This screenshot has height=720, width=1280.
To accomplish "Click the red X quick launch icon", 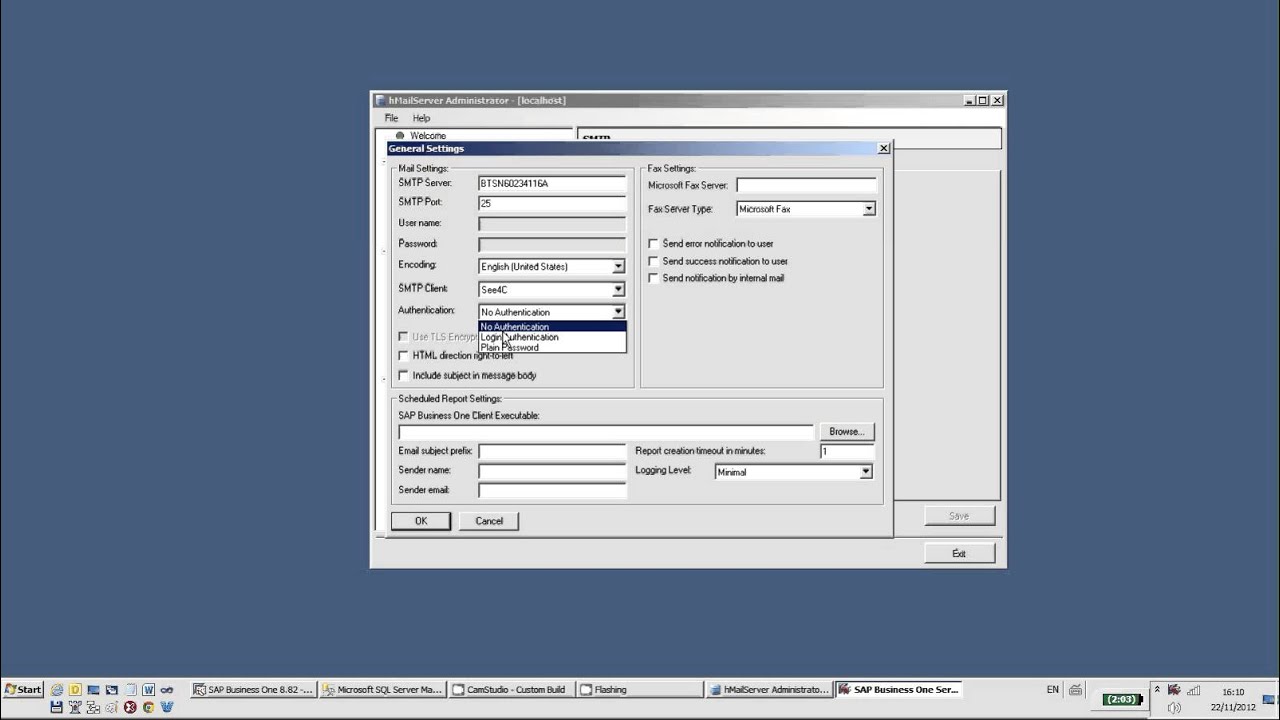I will coord(130,707).
